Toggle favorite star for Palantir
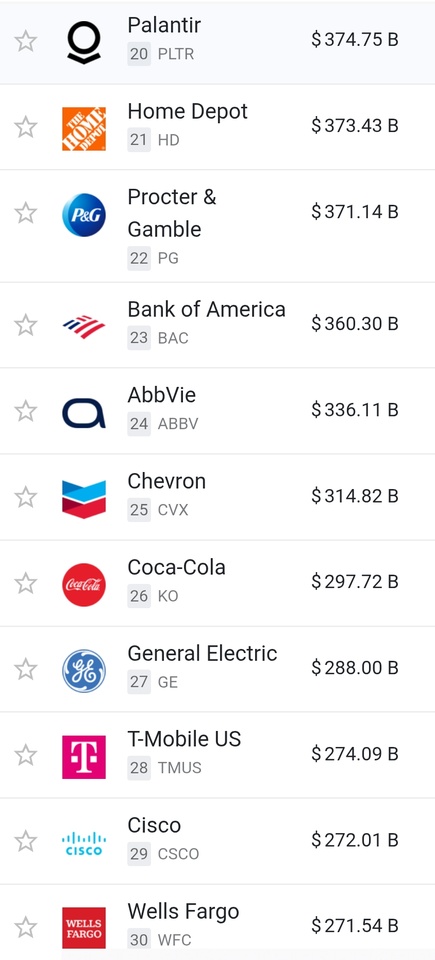 (26, 42)
